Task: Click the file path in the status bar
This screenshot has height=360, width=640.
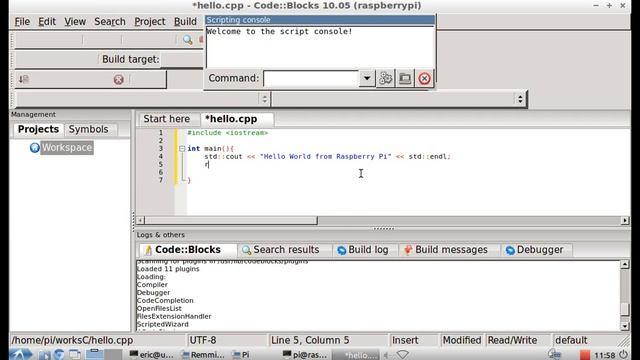Action: 72,340
